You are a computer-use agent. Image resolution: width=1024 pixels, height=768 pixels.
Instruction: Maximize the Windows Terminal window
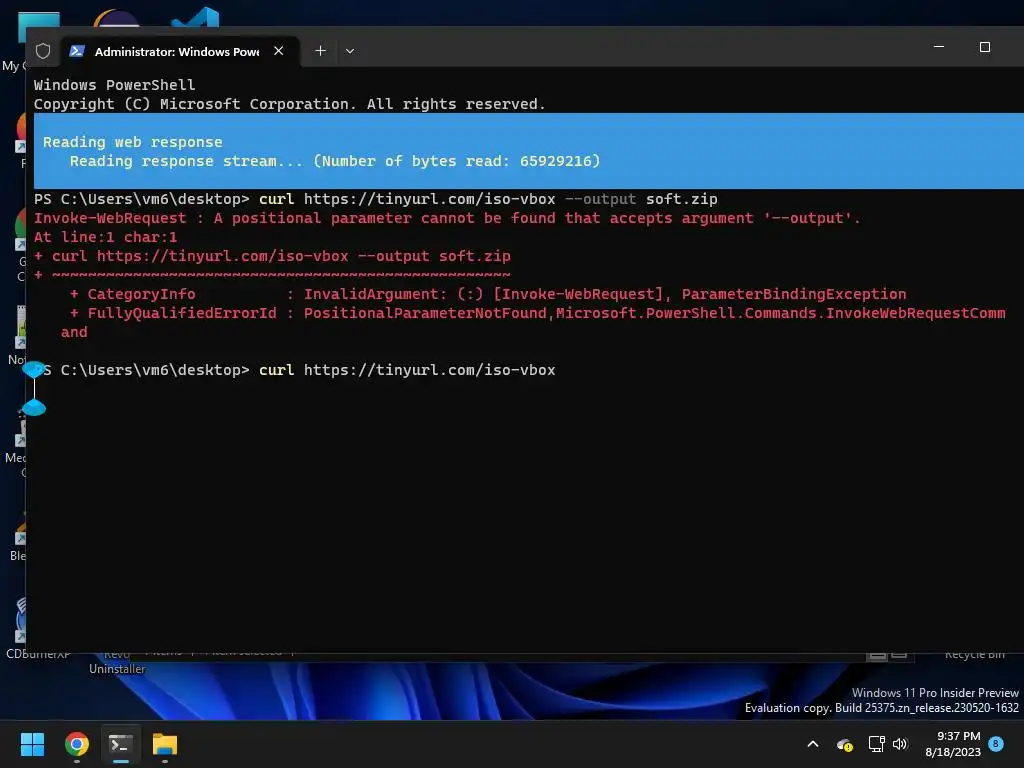(x=985, y=47)
